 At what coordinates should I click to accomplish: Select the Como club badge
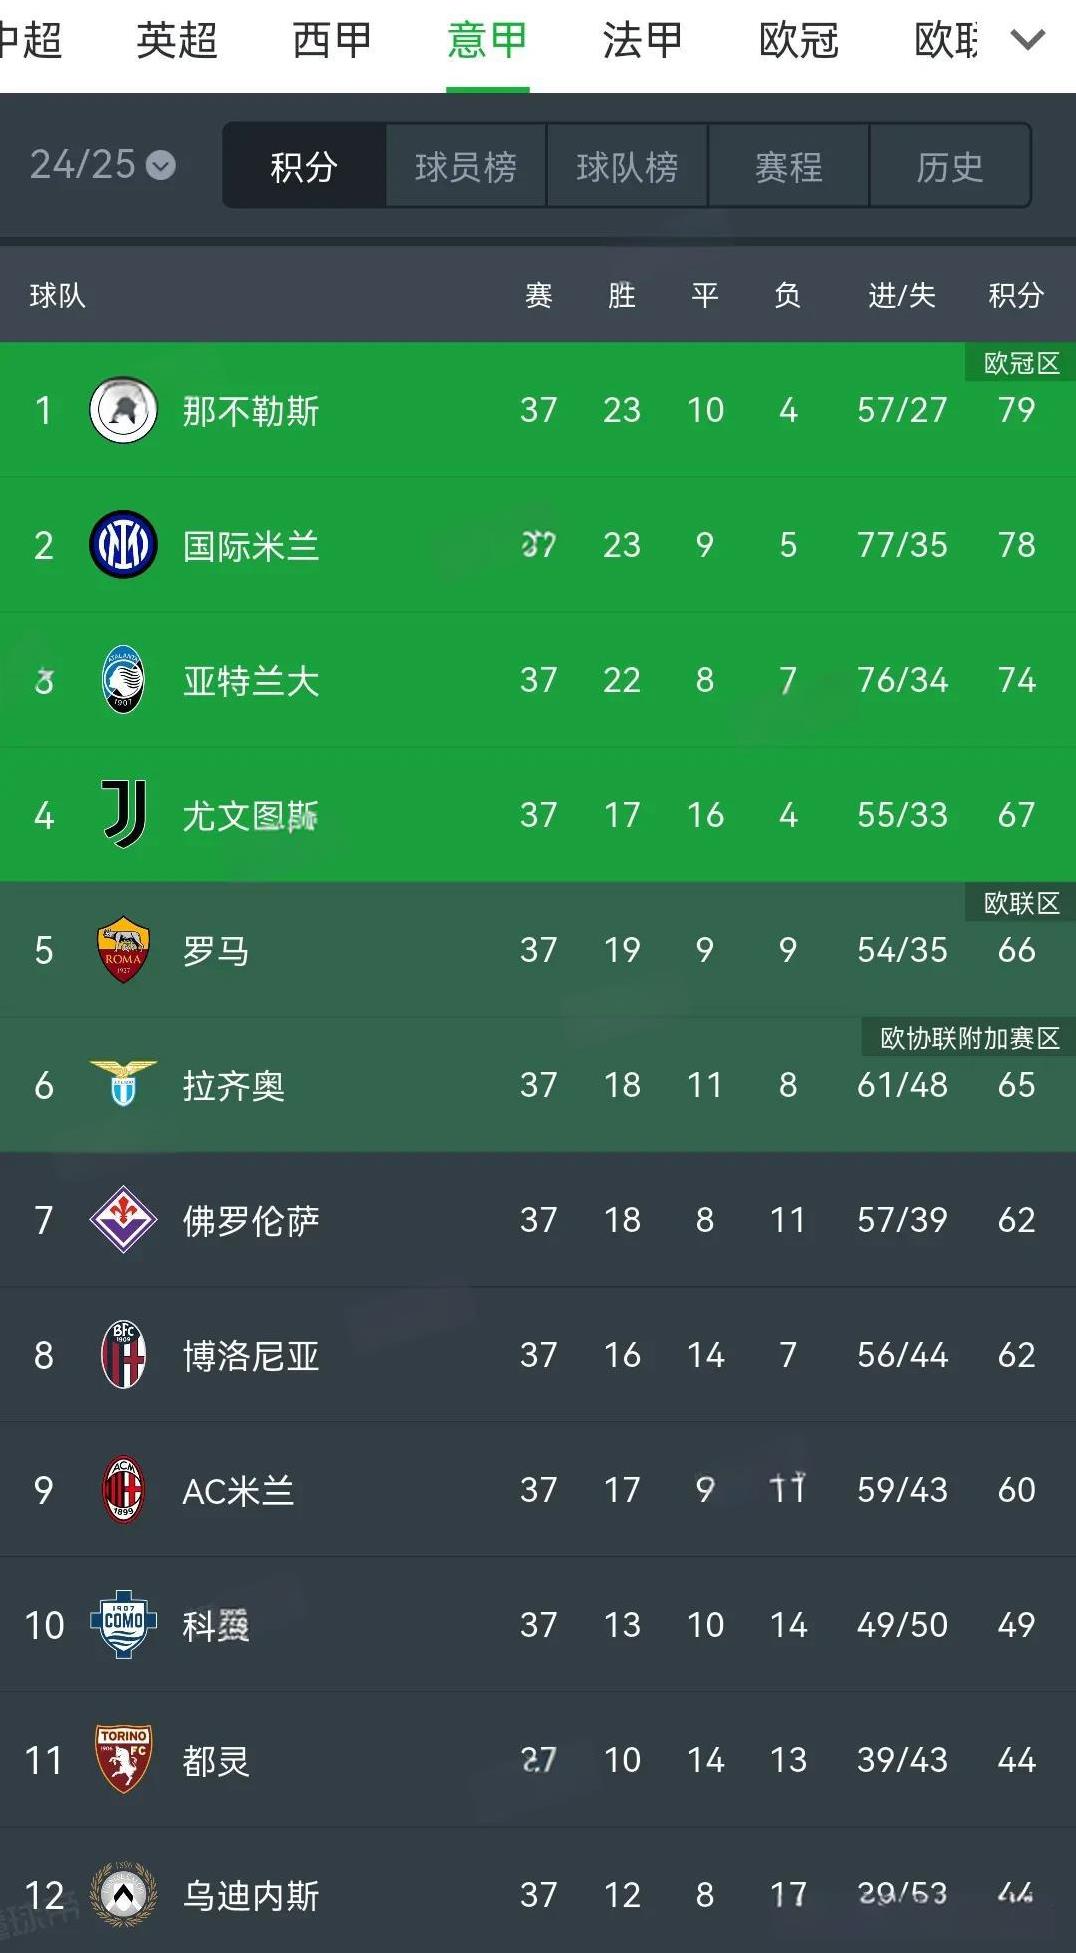tap(123, 1624)
